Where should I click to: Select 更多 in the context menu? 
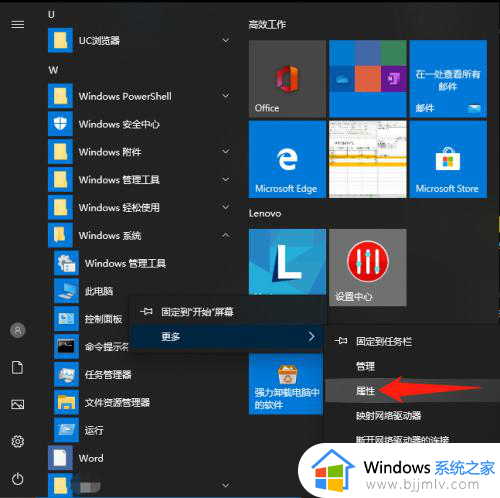[227, 337]
